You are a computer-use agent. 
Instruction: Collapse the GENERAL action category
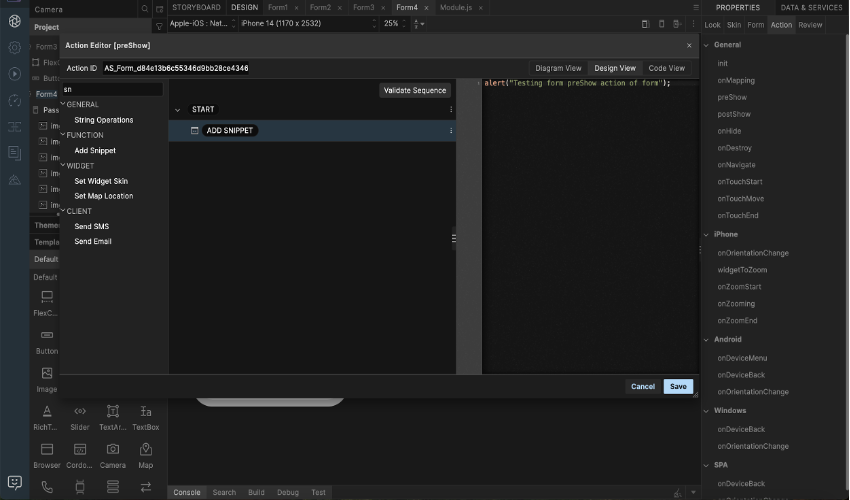(x=63, y=104)
